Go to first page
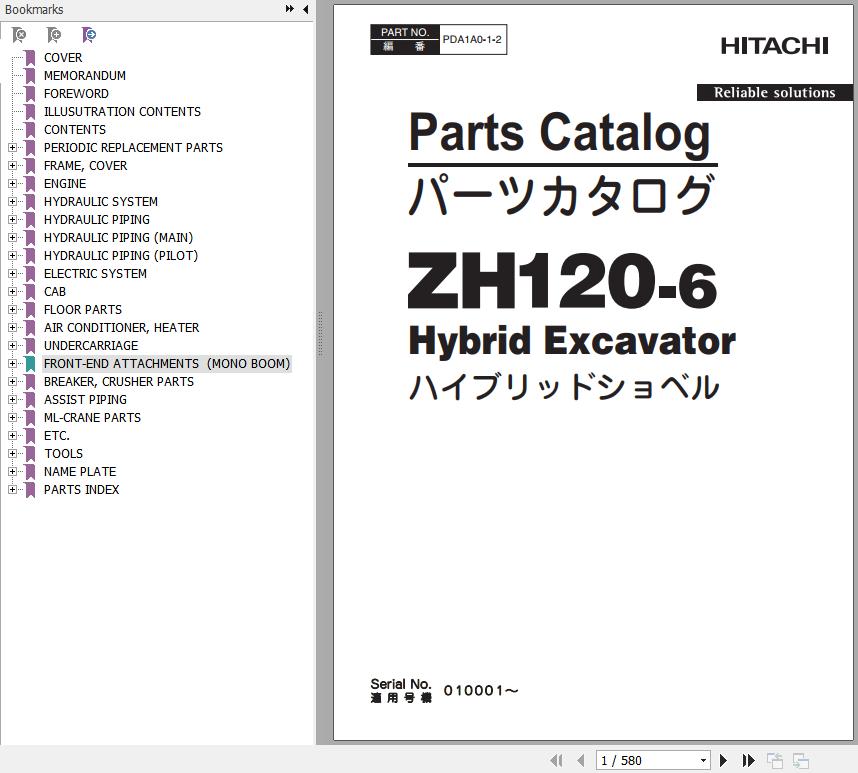The width and height of the screenshot is (858, 773). (556, 760)
